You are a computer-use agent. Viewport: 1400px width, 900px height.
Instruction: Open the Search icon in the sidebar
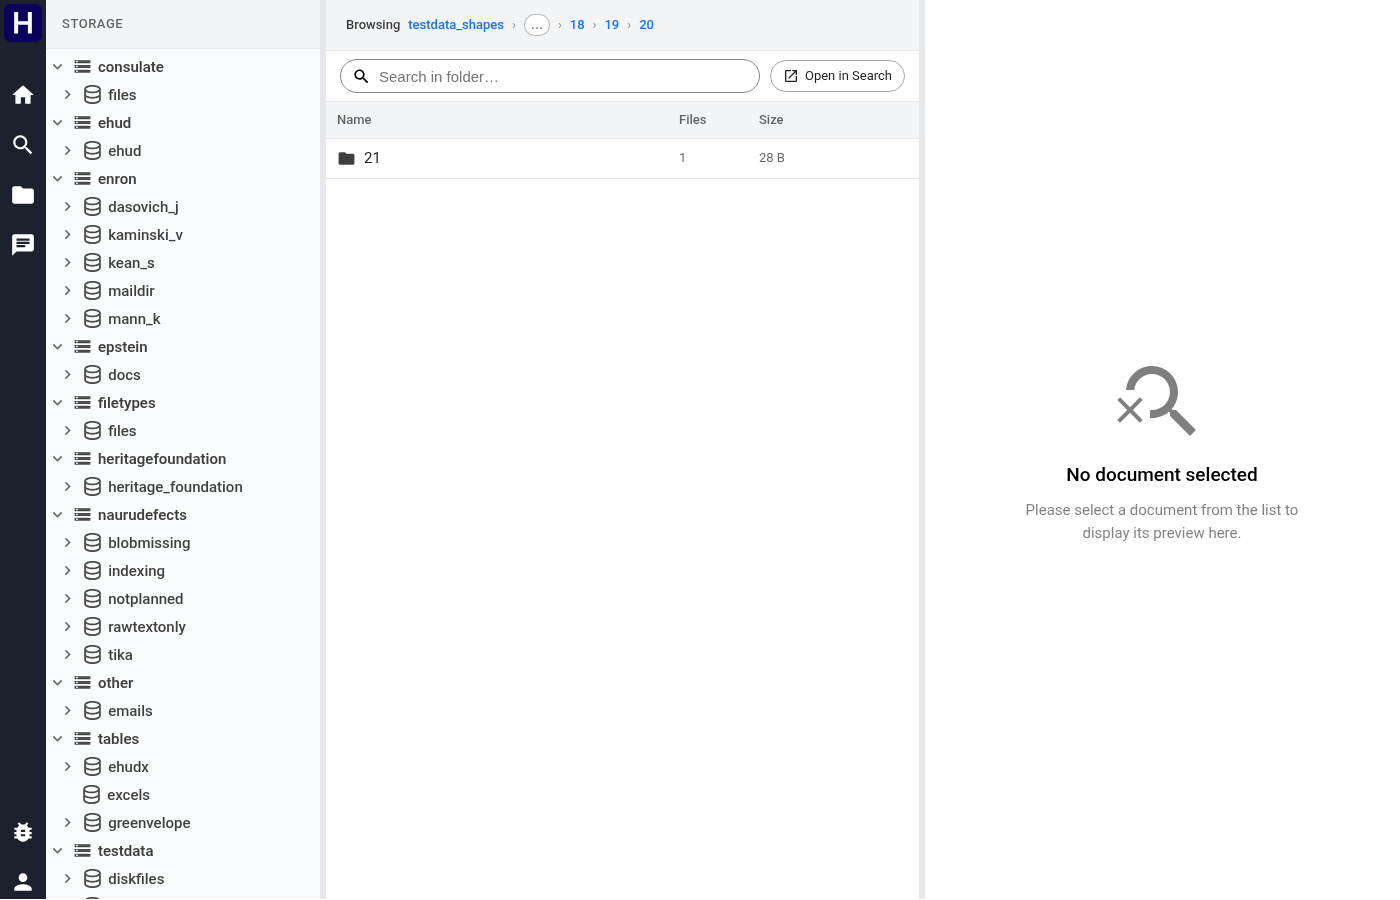[23, 145]
